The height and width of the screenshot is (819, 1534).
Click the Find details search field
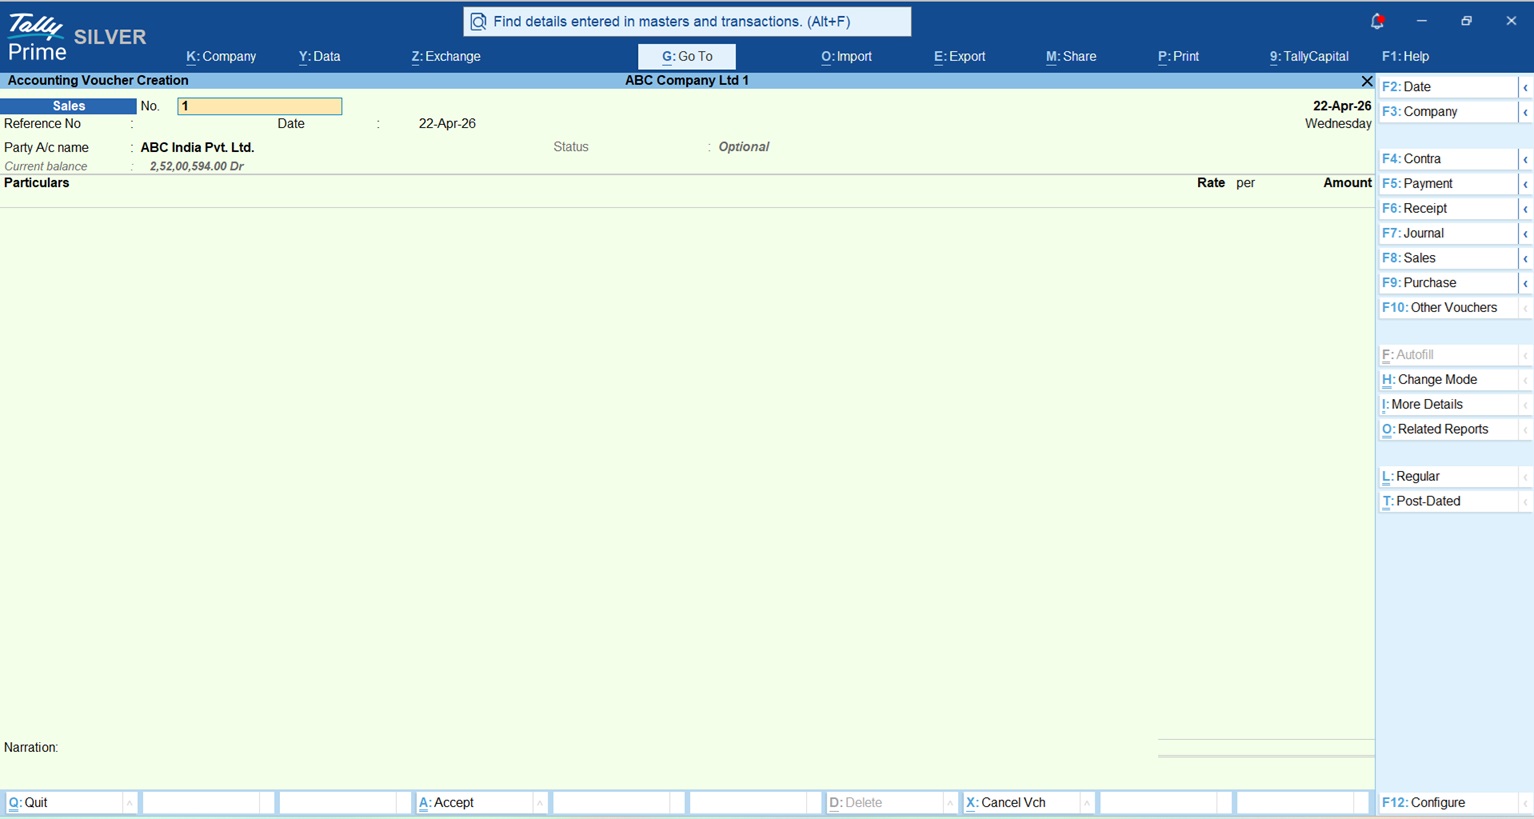pyautogui.click(x=687, y=21)
